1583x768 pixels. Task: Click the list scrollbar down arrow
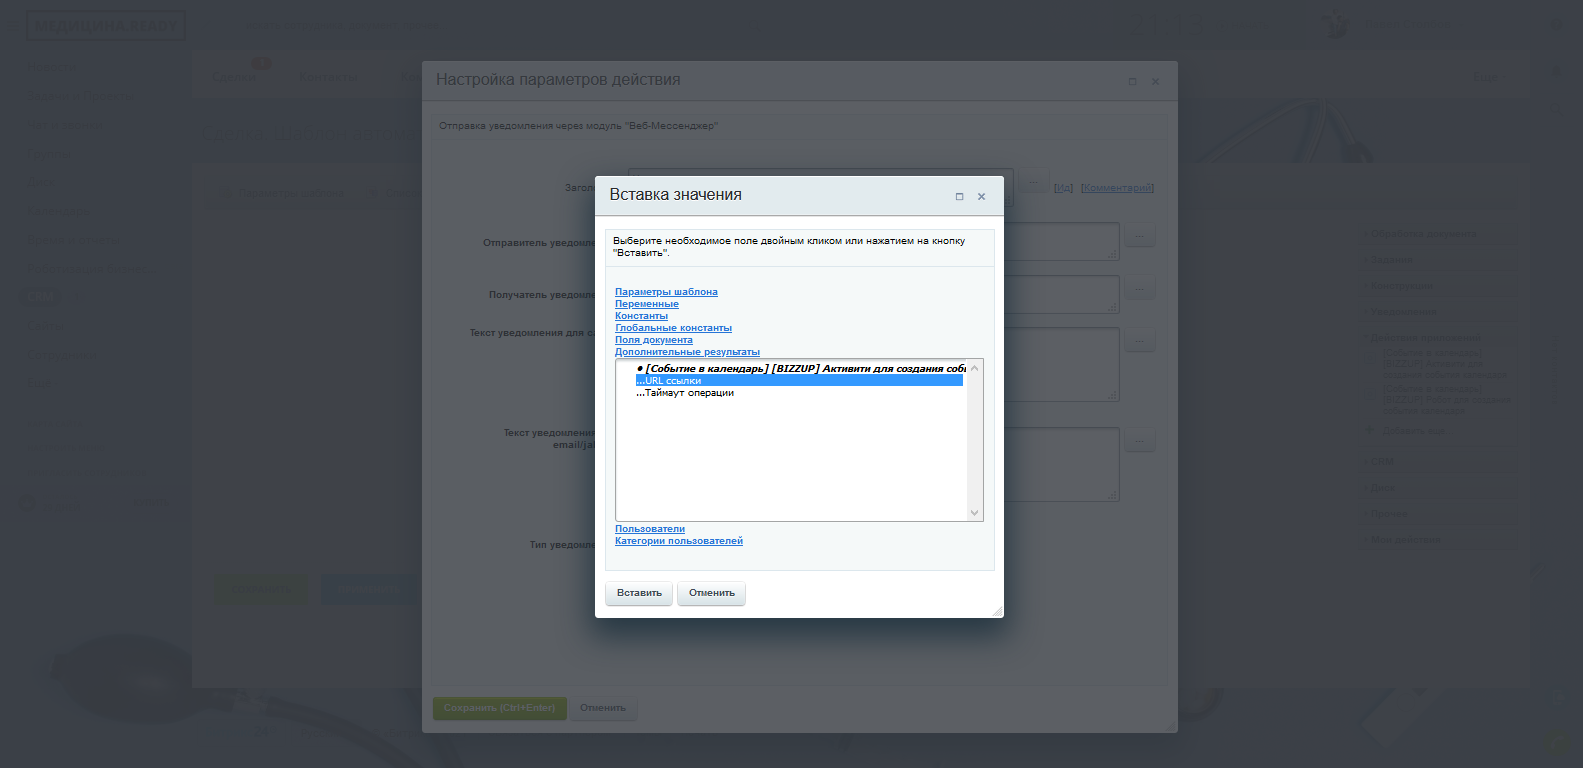coord(975,513)
